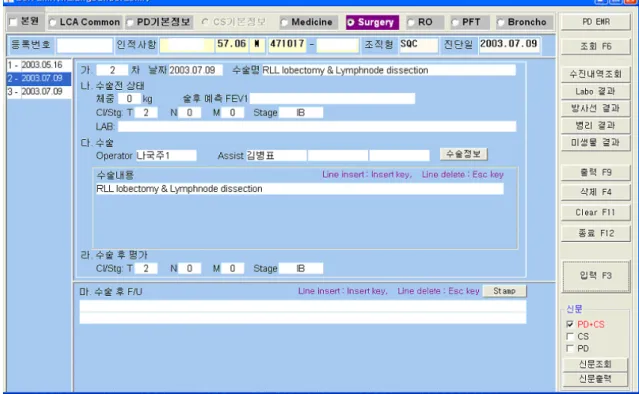Click the 출력 F9 button

point(595,173)
